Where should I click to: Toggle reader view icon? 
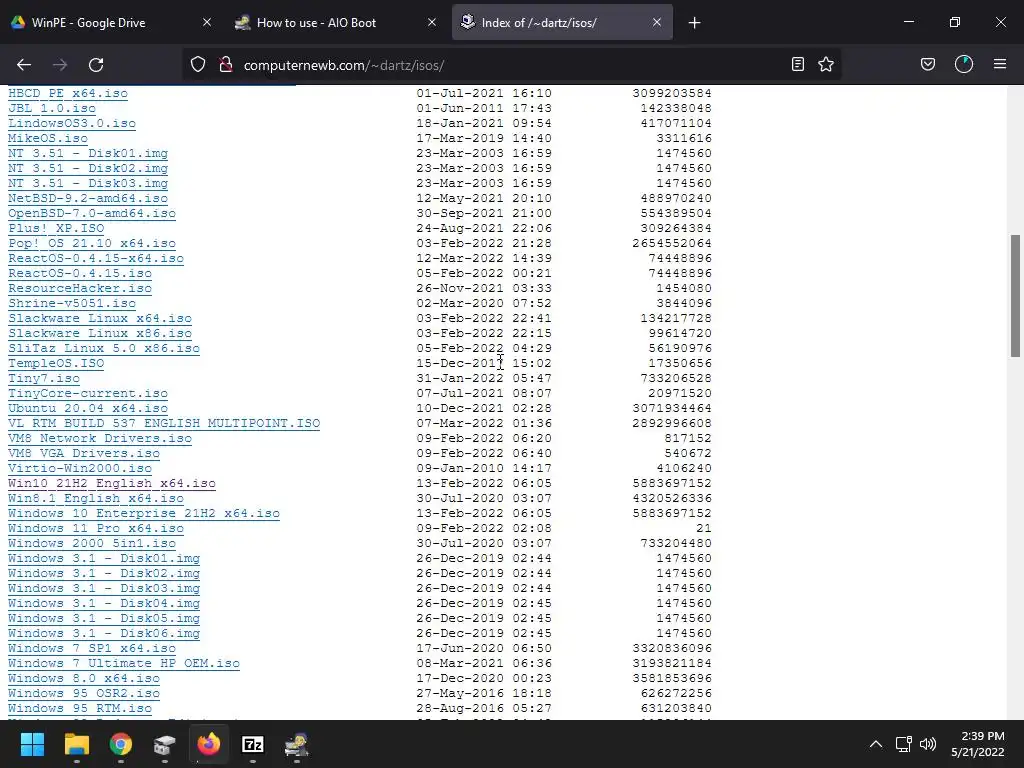pos(797,64)
